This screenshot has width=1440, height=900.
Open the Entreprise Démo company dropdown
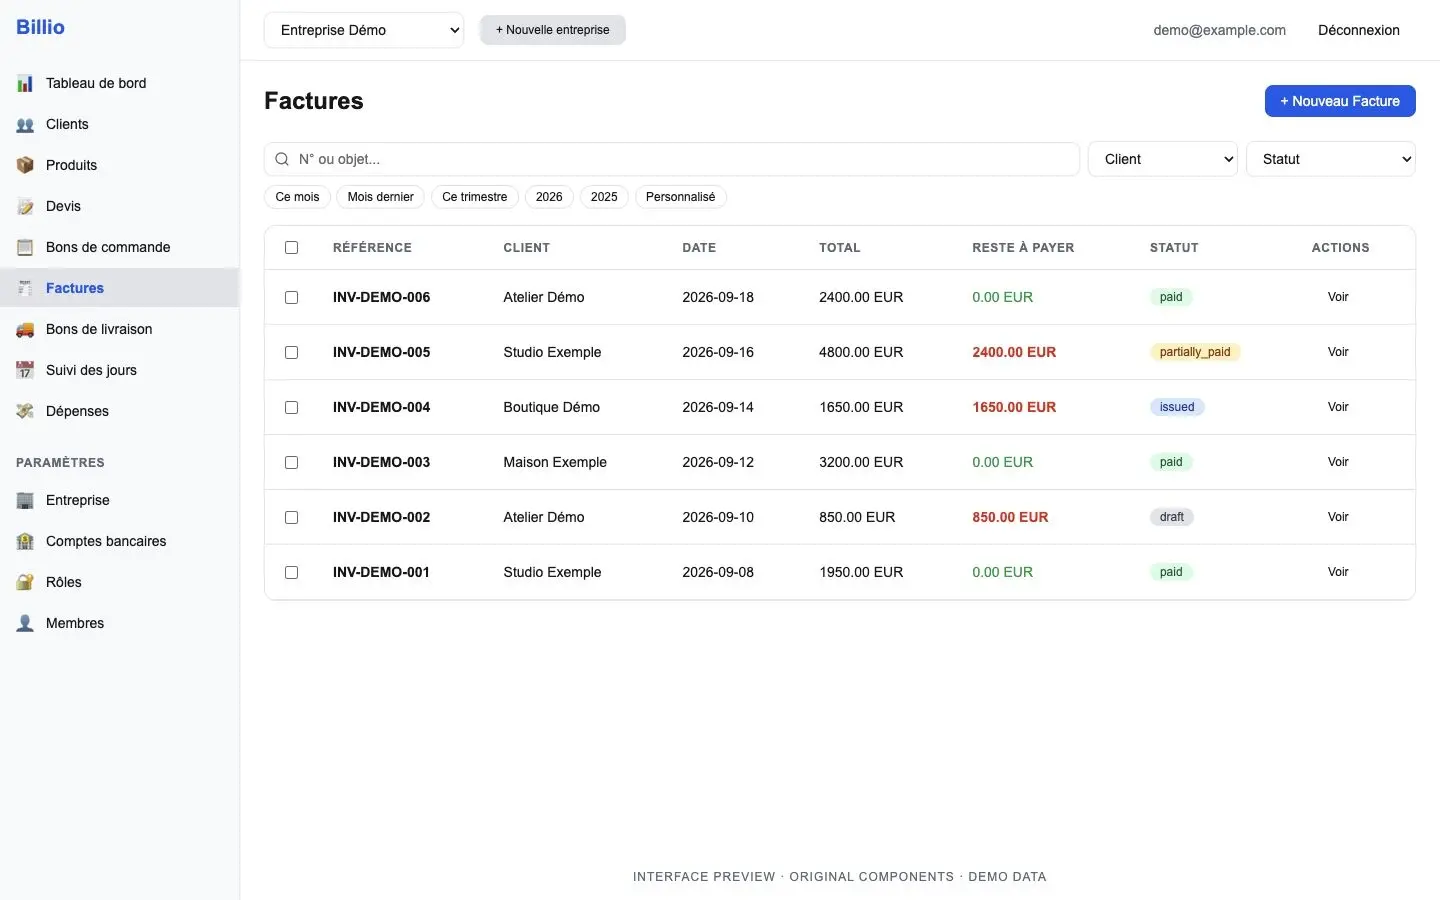click(364, 30)
